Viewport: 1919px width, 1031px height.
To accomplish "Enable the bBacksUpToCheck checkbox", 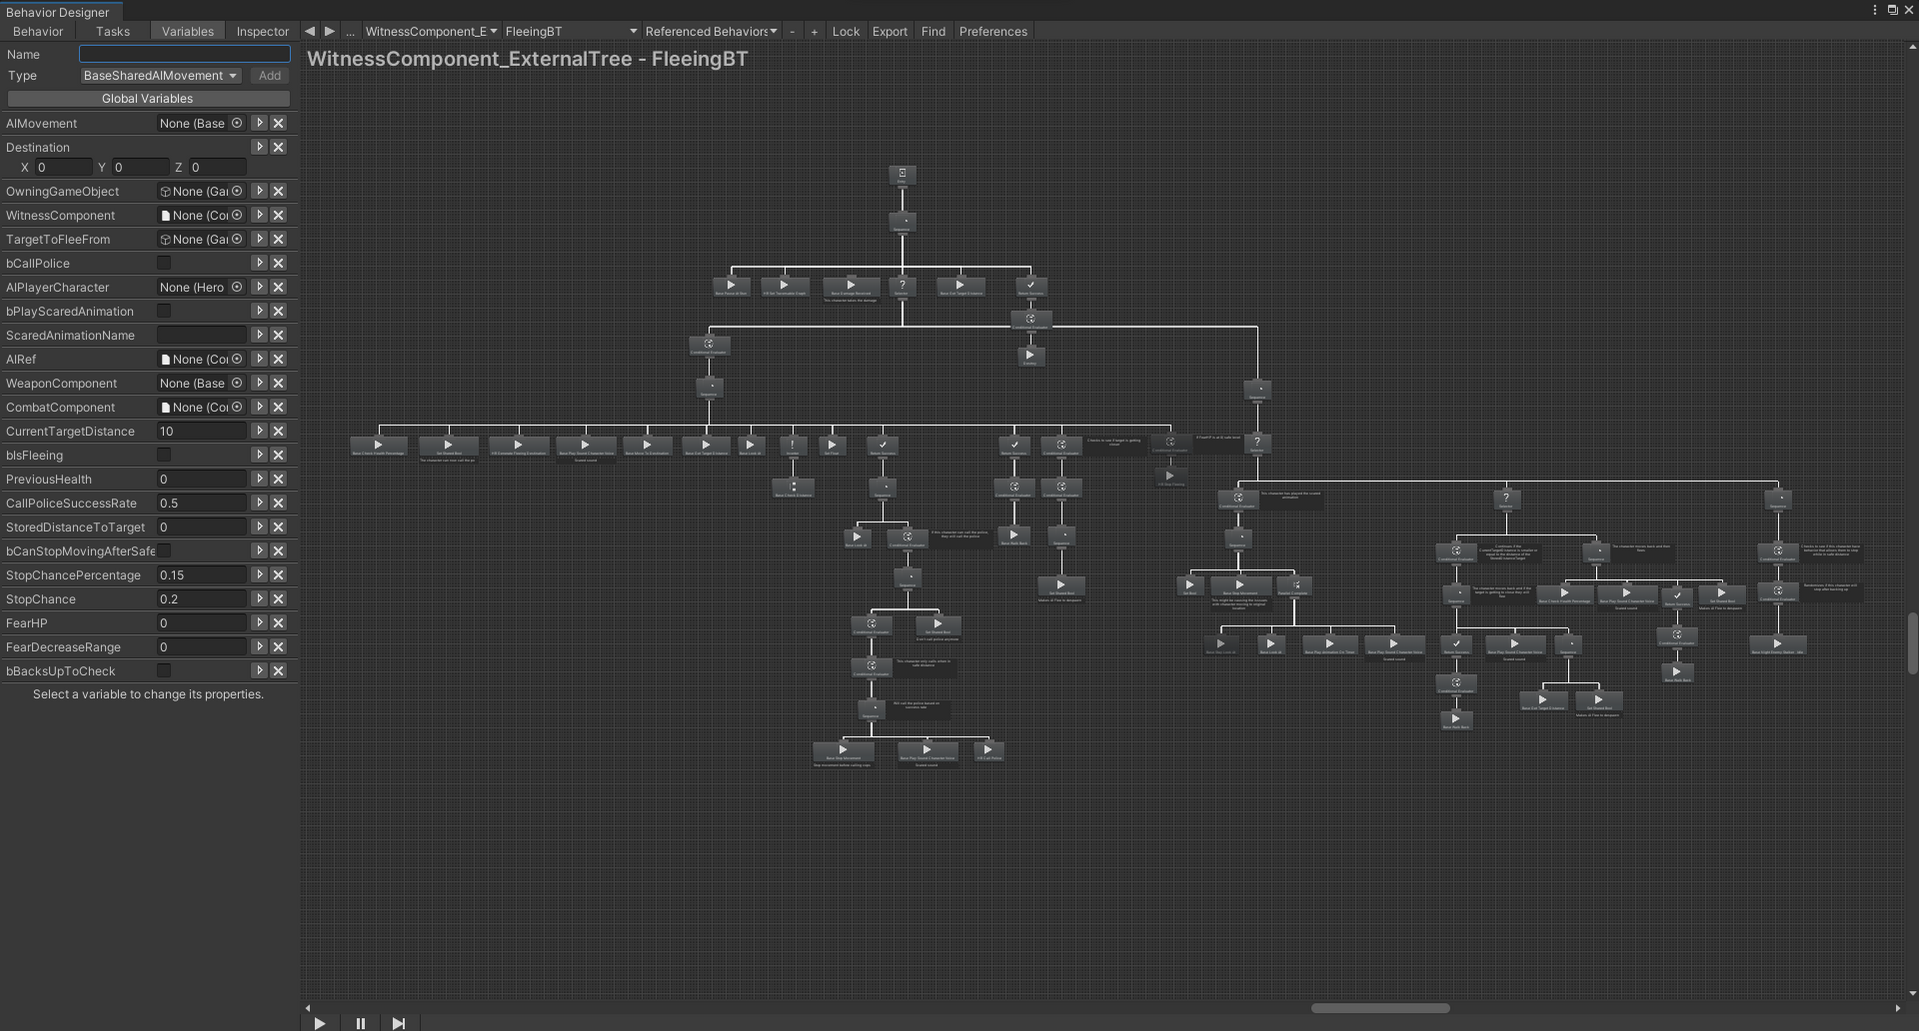I will 164,671.
